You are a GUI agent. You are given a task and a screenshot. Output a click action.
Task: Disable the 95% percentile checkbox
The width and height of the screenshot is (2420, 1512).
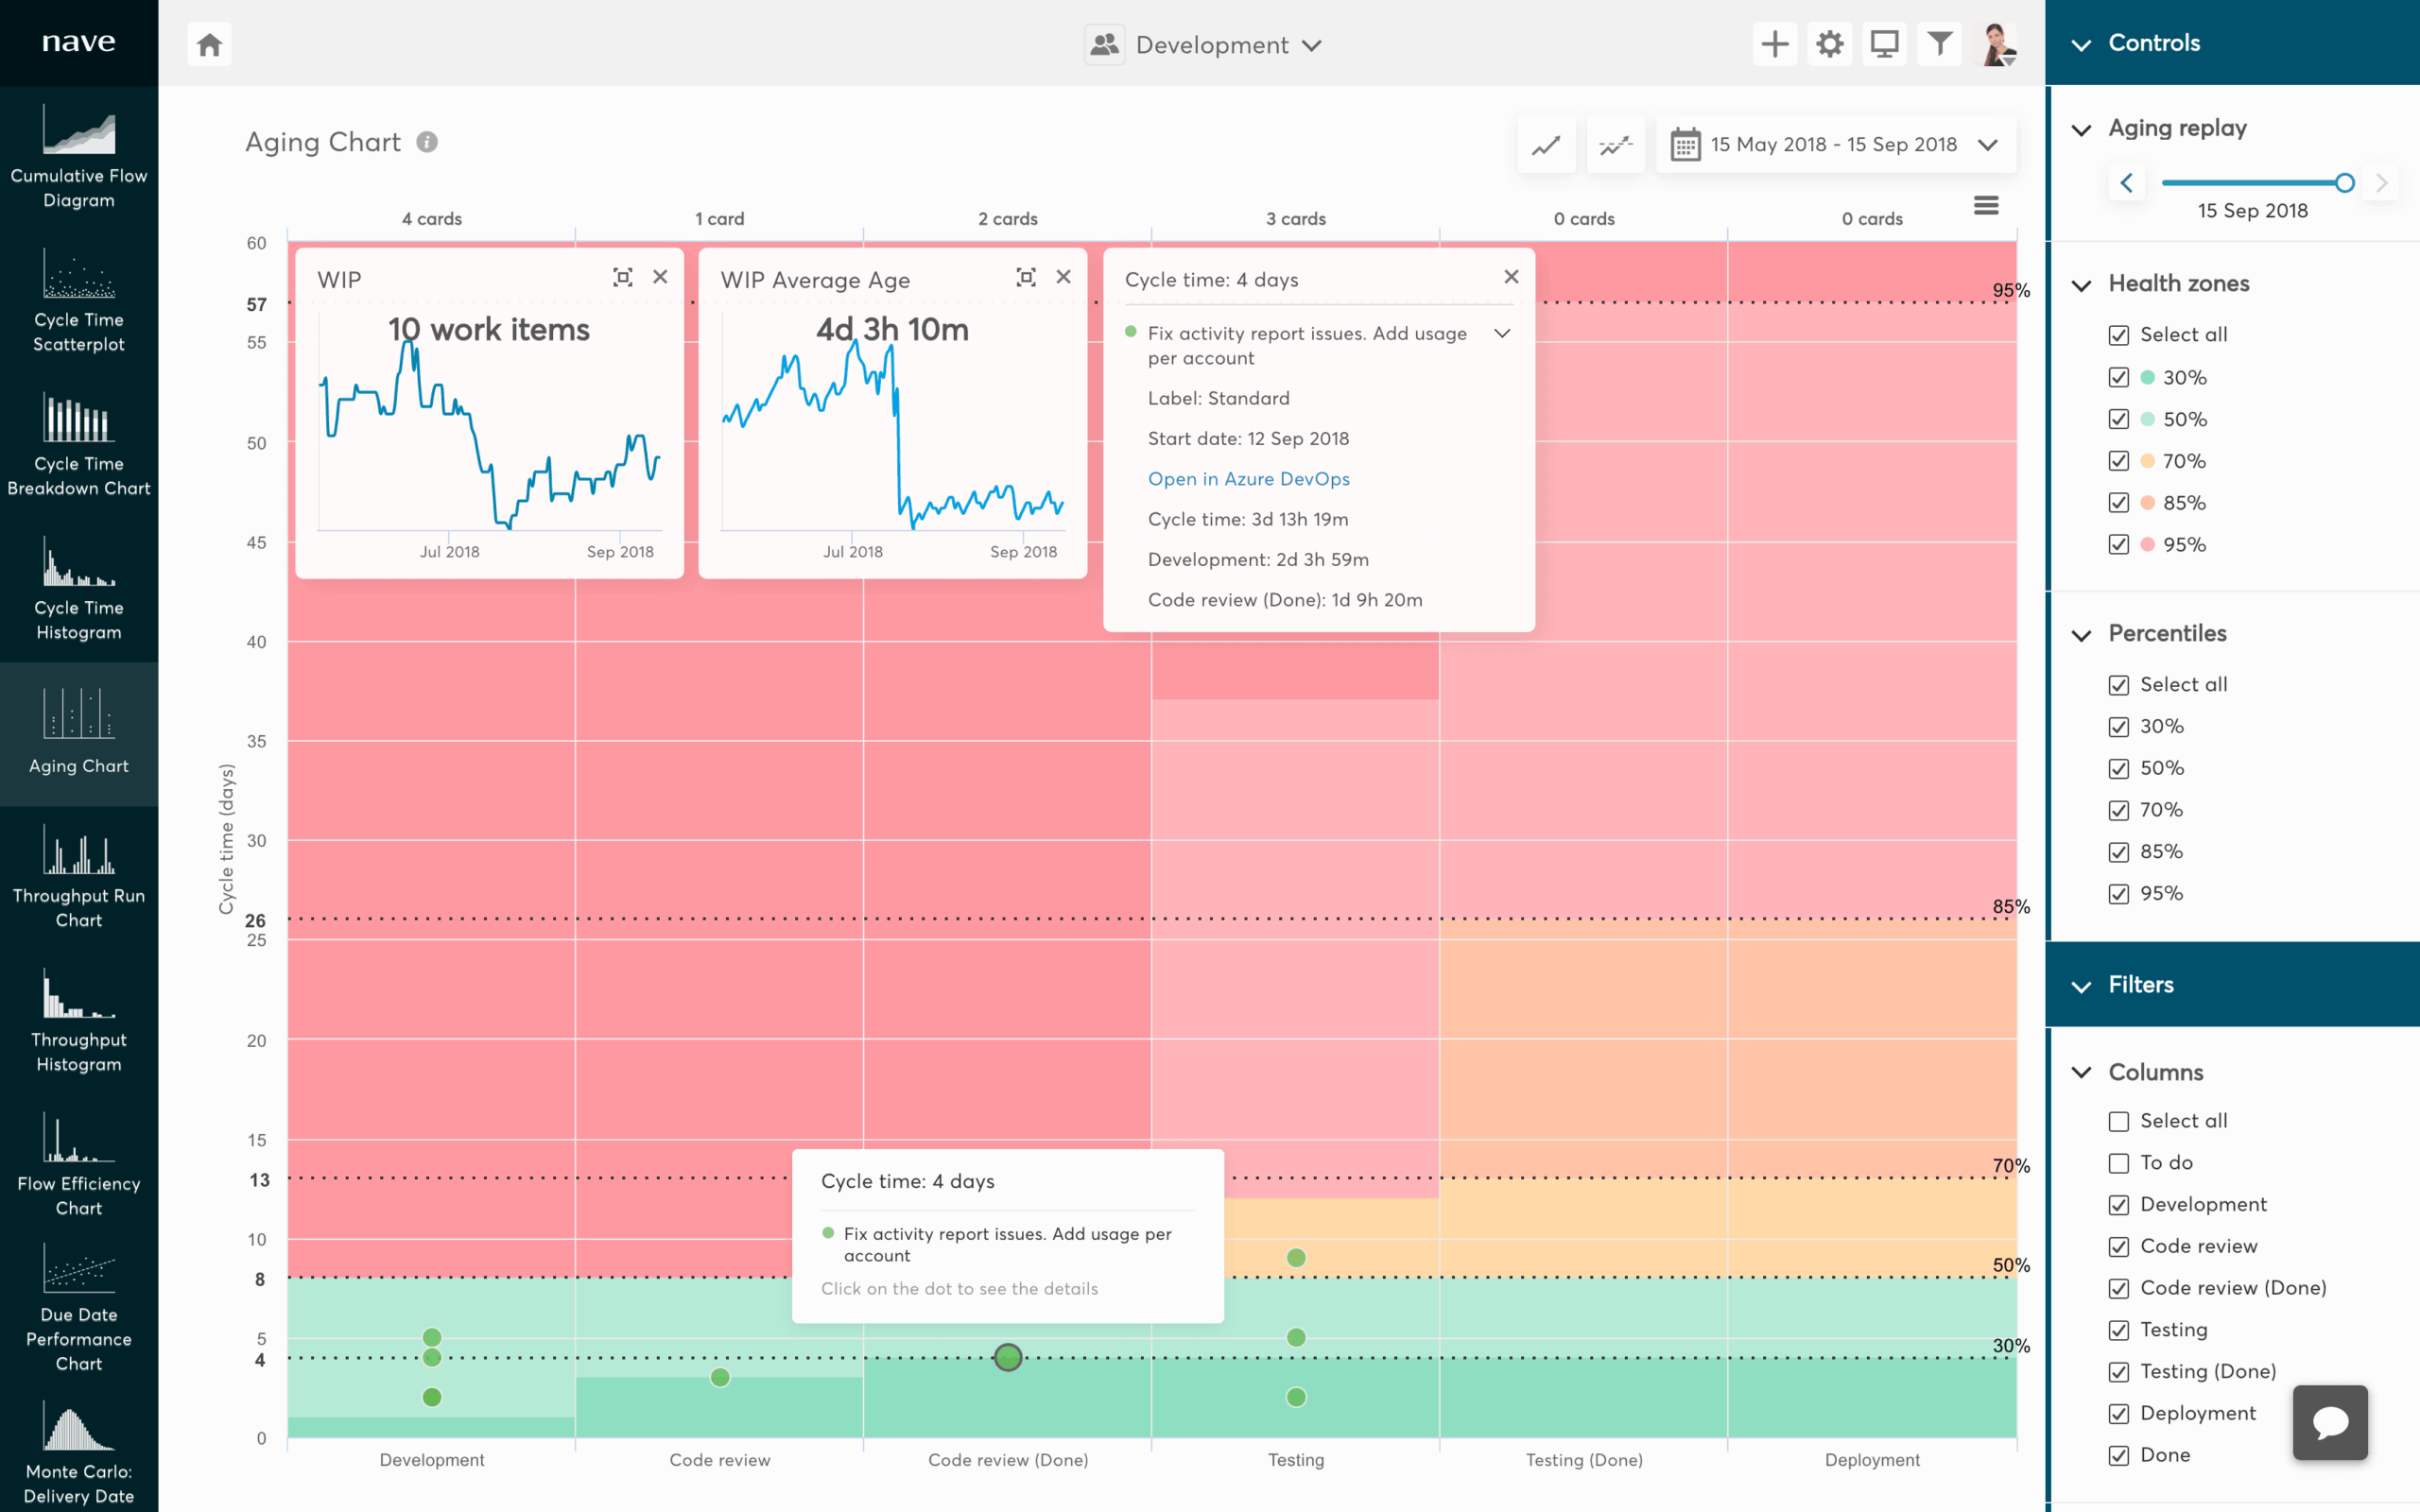(x=2121, y=893)
